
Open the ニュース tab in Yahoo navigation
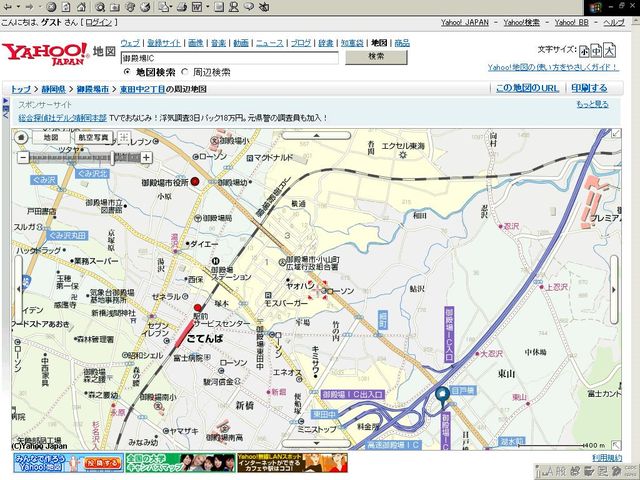pyautogui.click(x=269, y=43)
